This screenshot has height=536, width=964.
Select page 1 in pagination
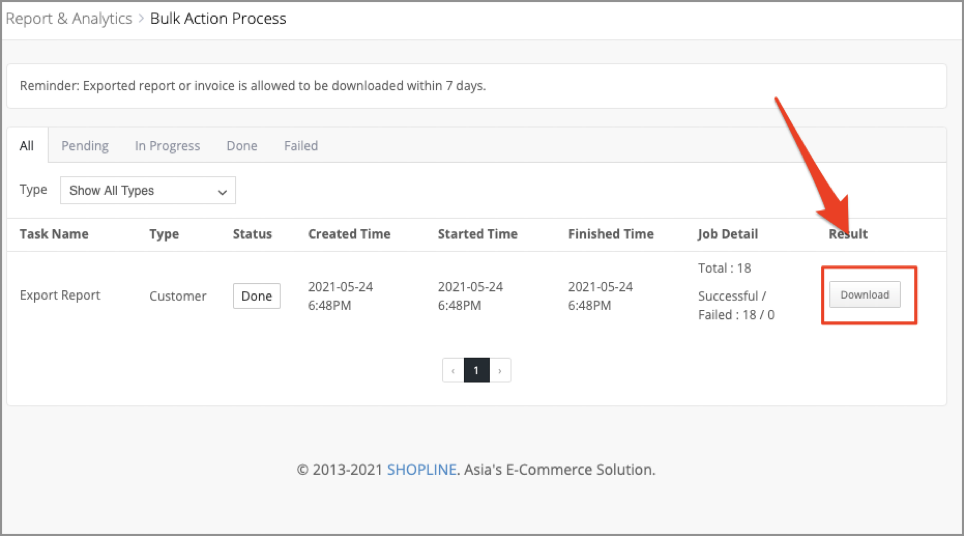pos(476,371)
